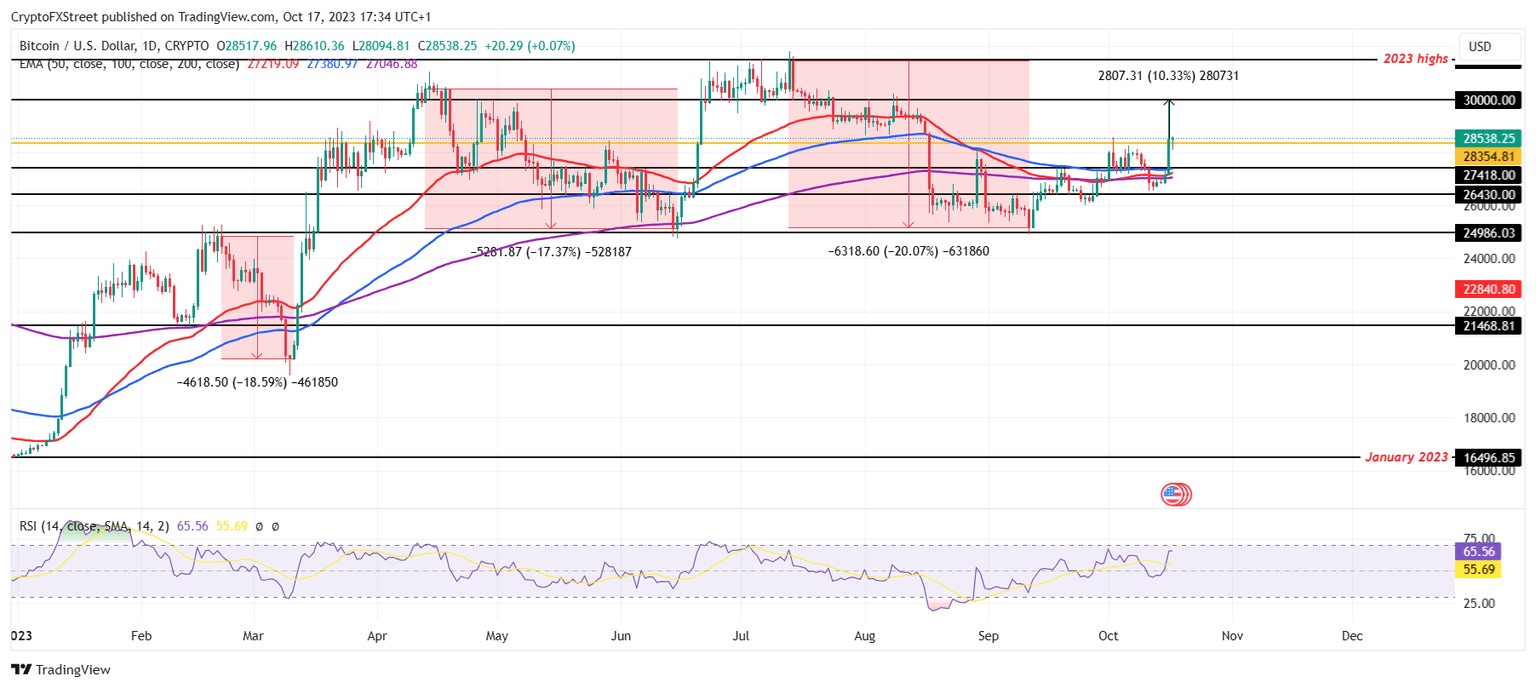Click the yellow 28354.81 price swatch
Viewport: 1536px width, 688px height.
coord(1487,156)
